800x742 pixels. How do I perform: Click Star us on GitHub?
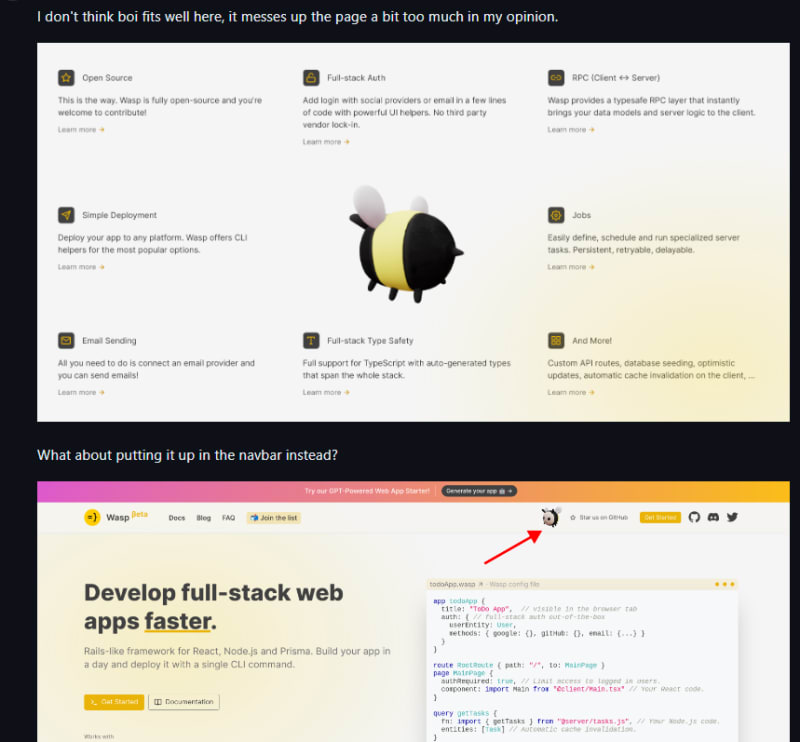click(598, 517)
